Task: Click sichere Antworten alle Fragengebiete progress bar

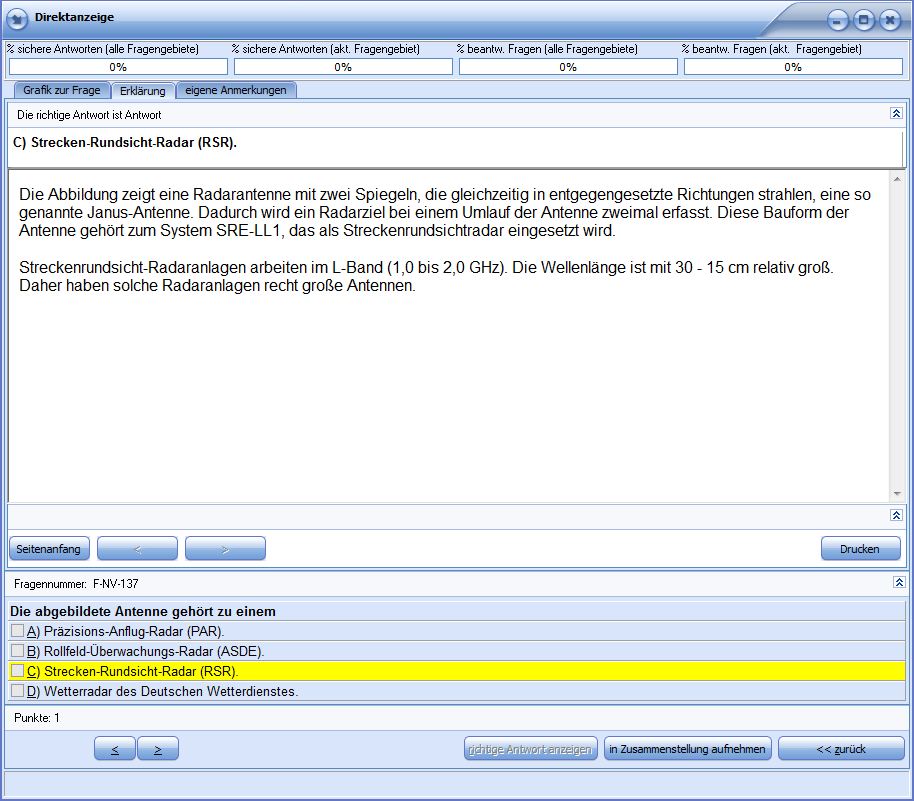Action: (x=118, y=67)
